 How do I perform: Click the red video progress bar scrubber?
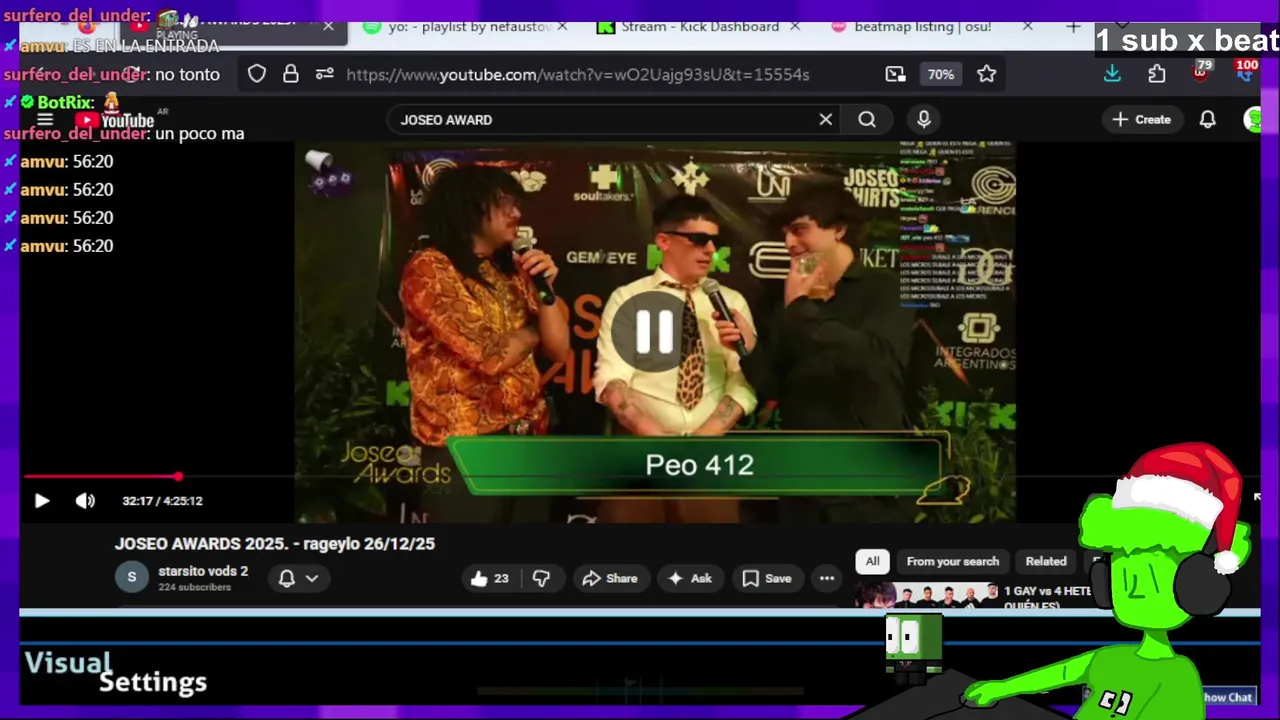click(178, 477)
